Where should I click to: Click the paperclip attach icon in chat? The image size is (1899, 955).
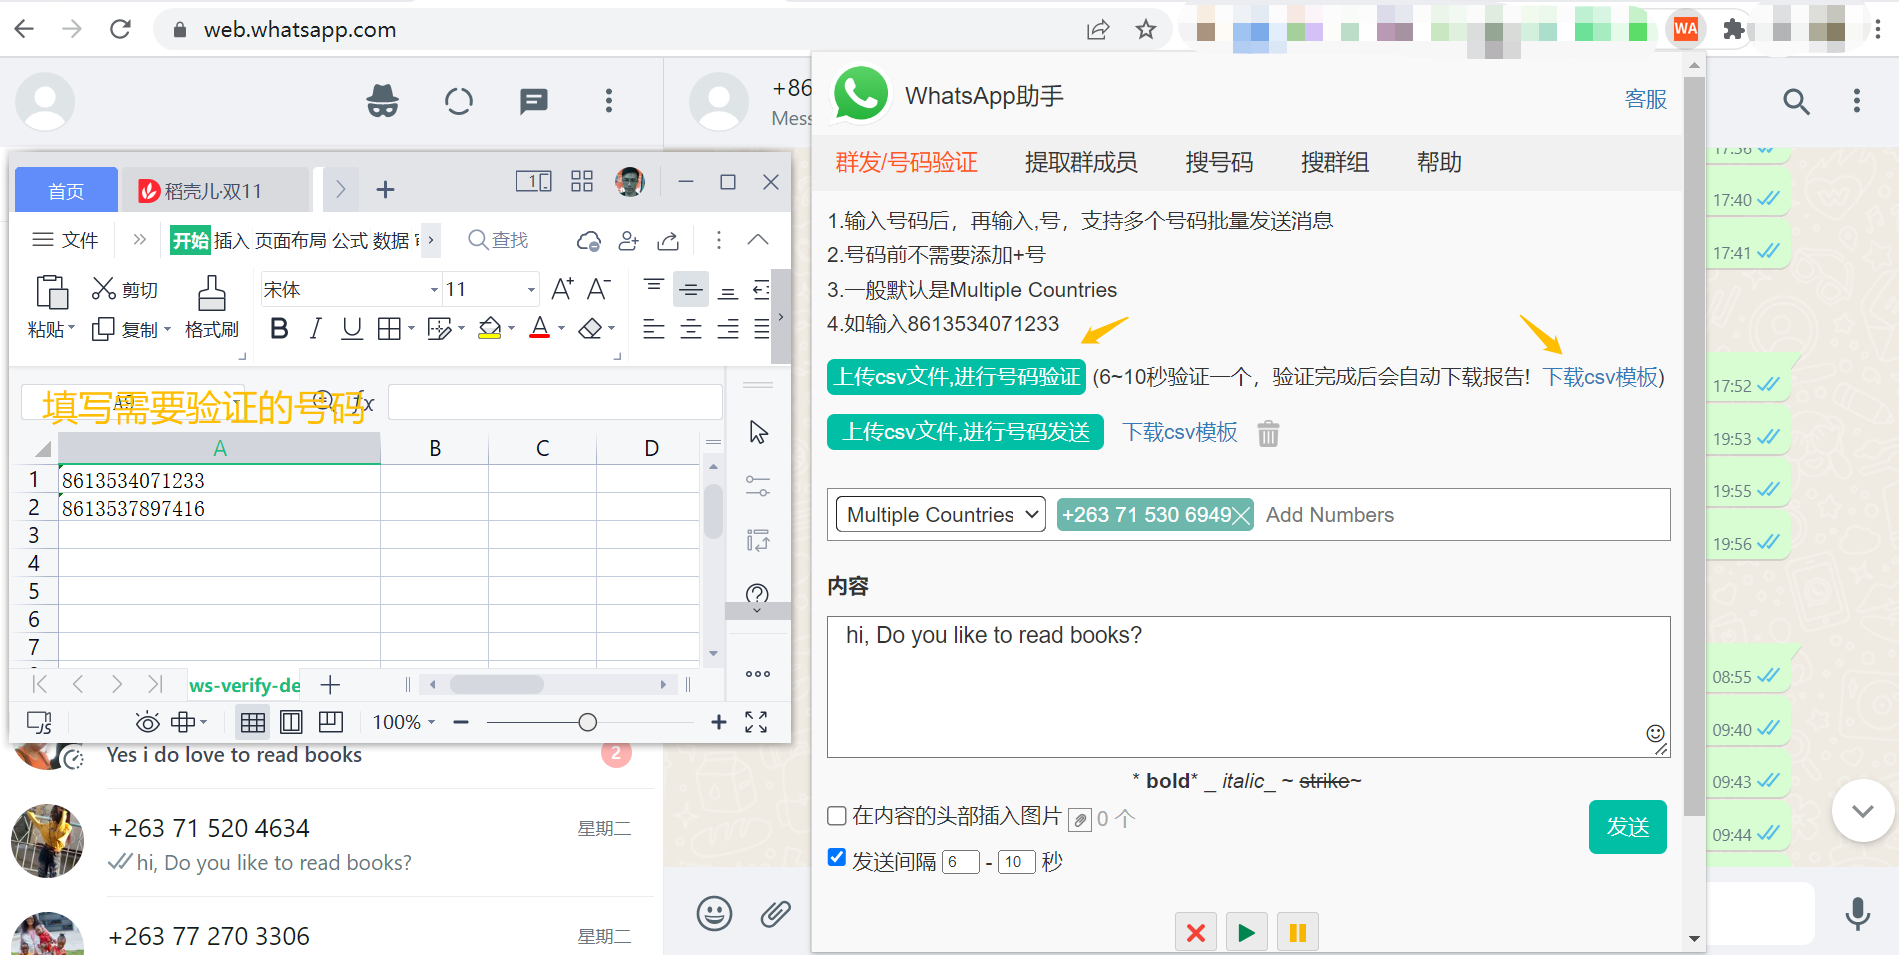click(x=775, y=913)
